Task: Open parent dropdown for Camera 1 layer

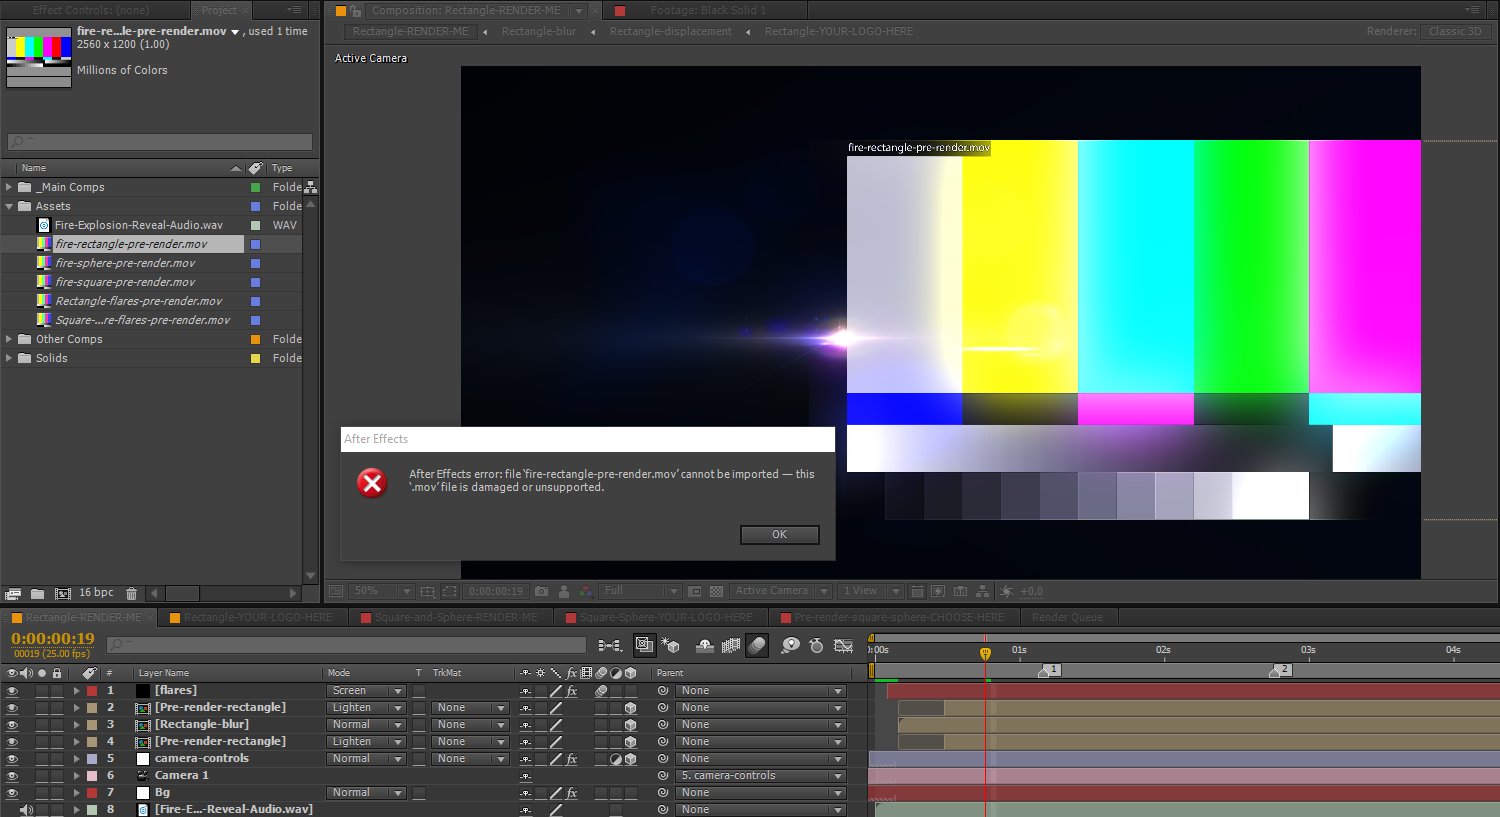Action: [x=761, y=776]
